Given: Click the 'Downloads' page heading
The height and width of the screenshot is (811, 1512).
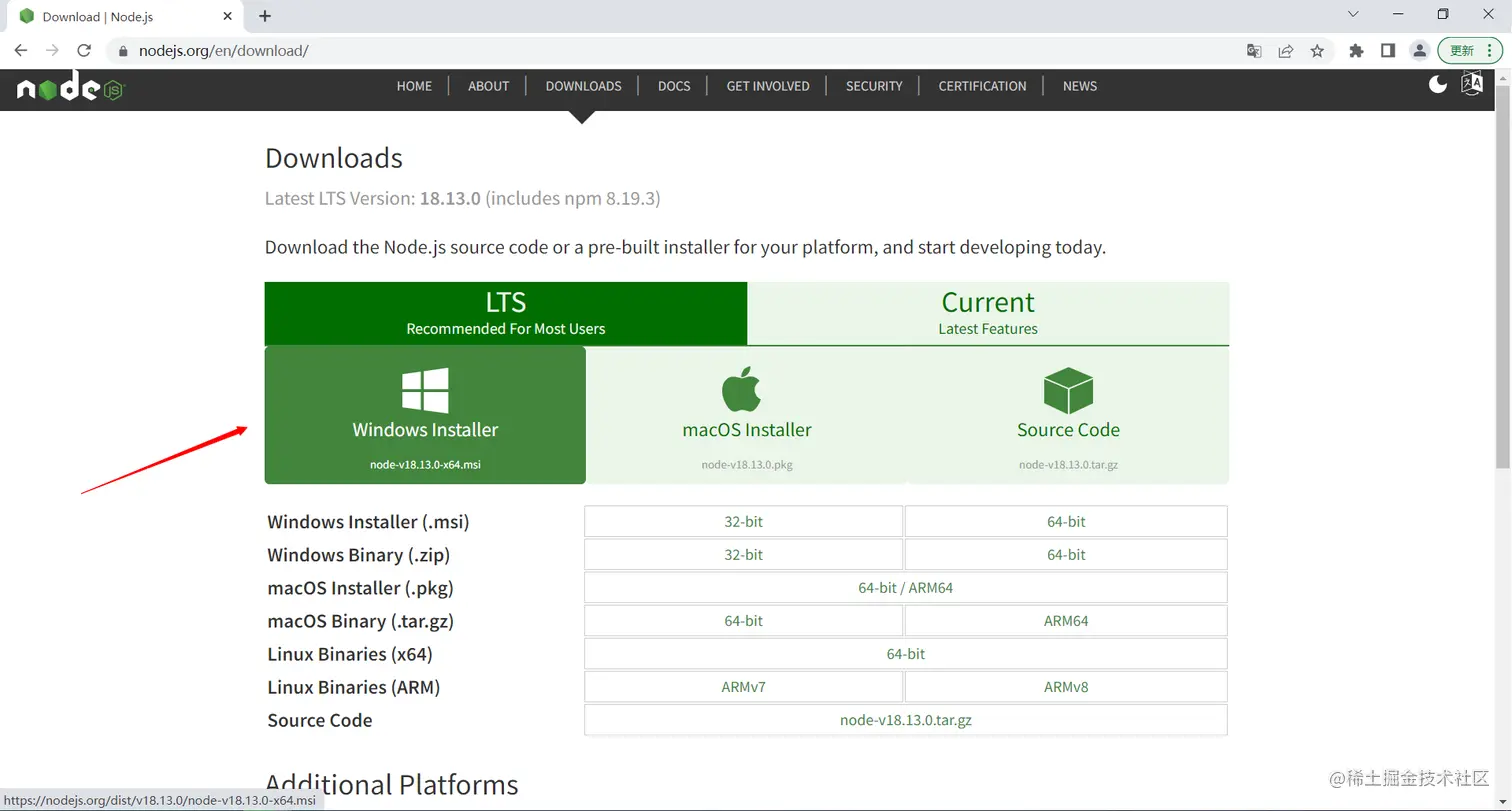Looking at the screenshot, I should click(334, 158).
